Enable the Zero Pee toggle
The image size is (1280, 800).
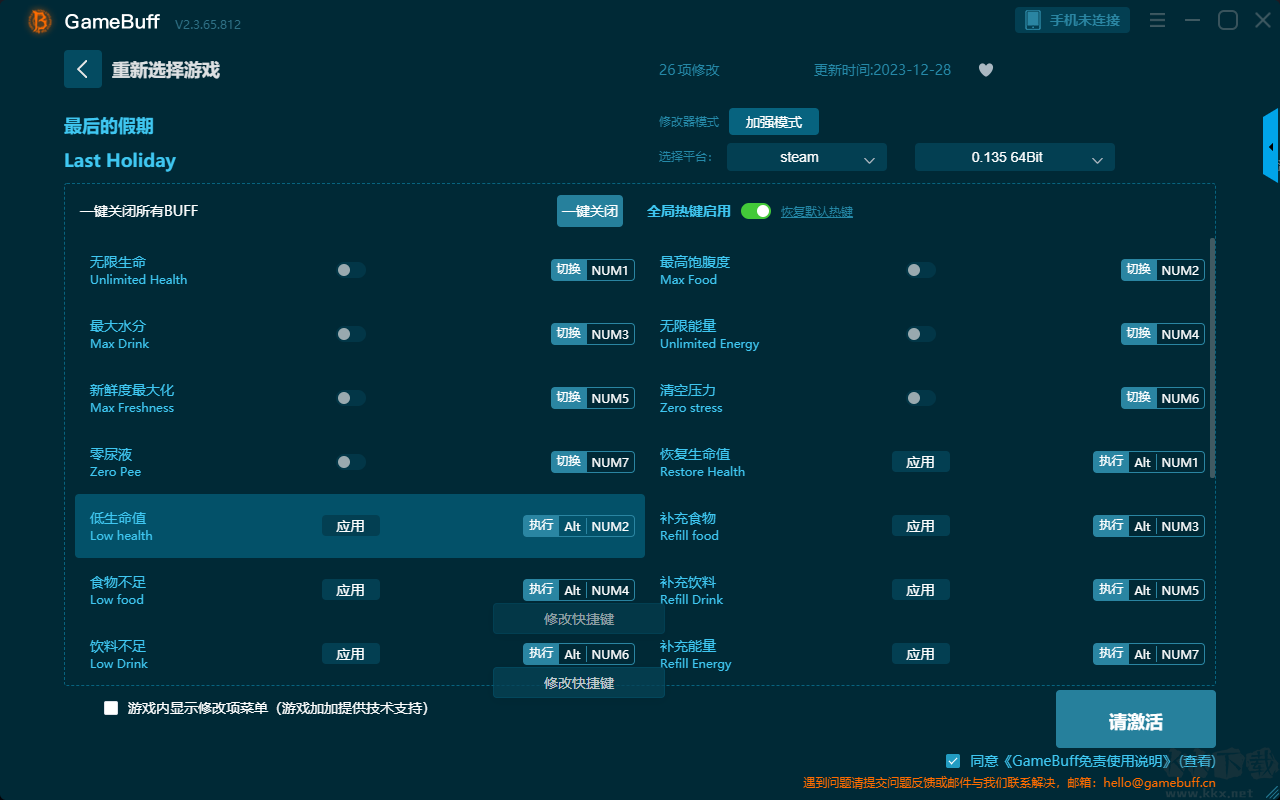[351, 462]
